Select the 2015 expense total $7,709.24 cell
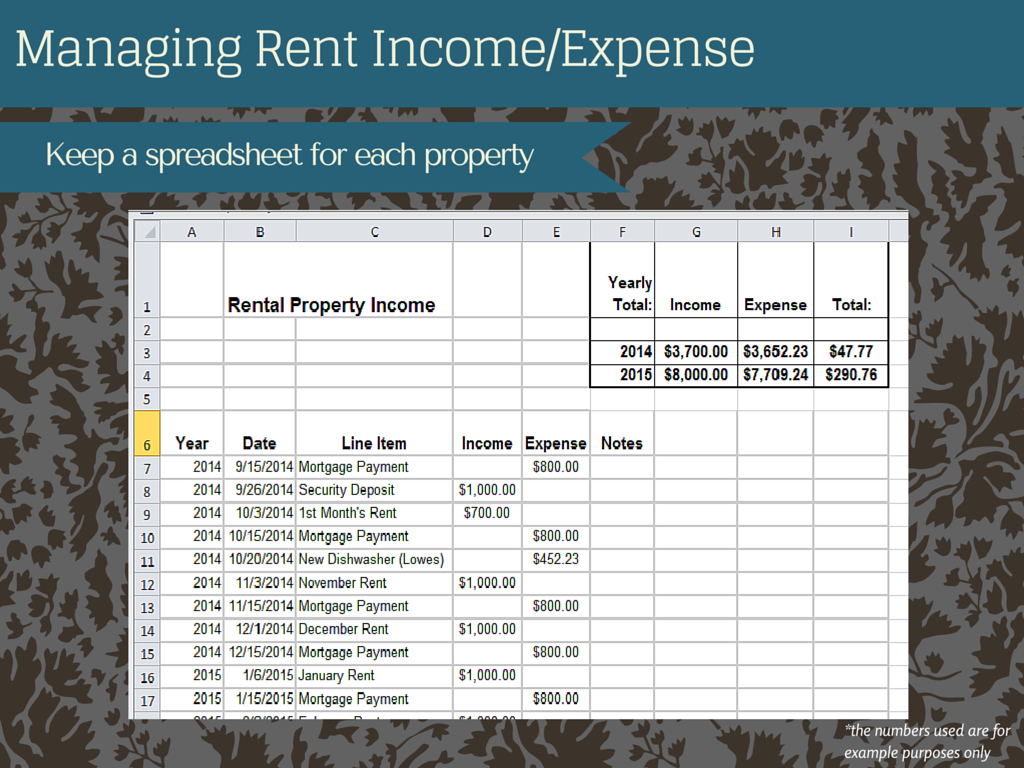1024x768 pixels. tap(775, 375)
